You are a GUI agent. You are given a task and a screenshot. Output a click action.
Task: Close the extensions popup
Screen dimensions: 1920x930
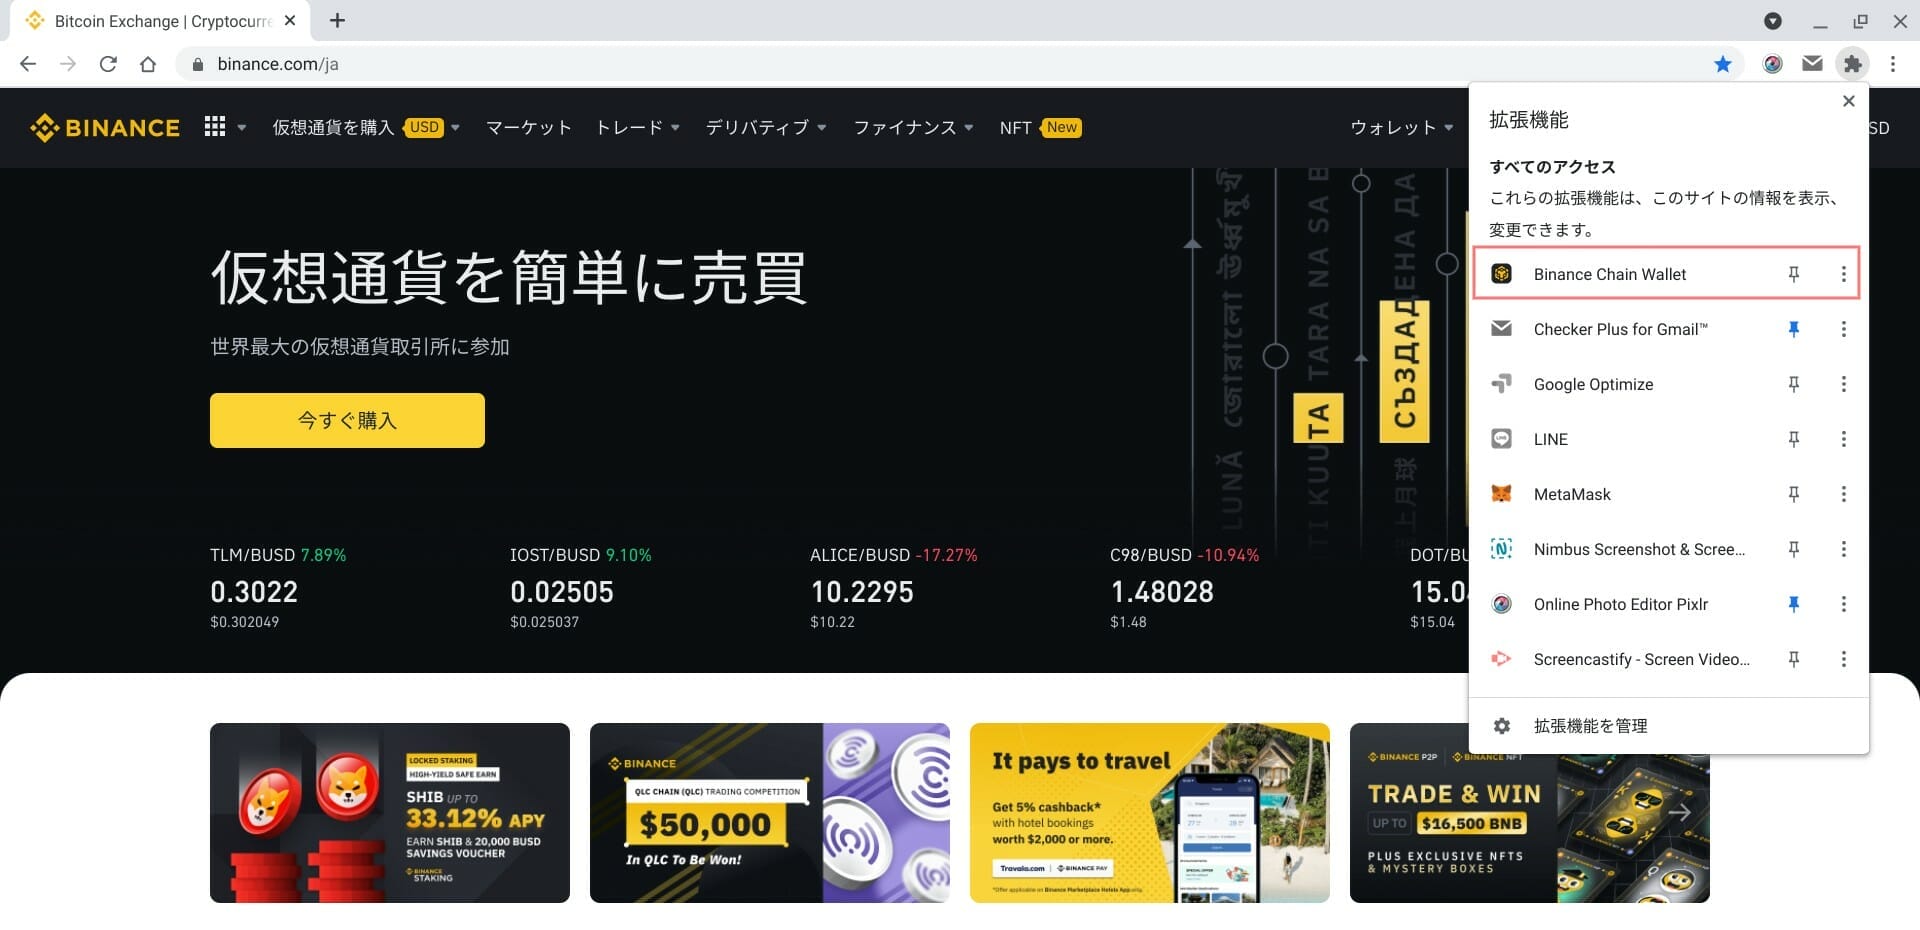pyautogui.click(x=1848, y=101)
